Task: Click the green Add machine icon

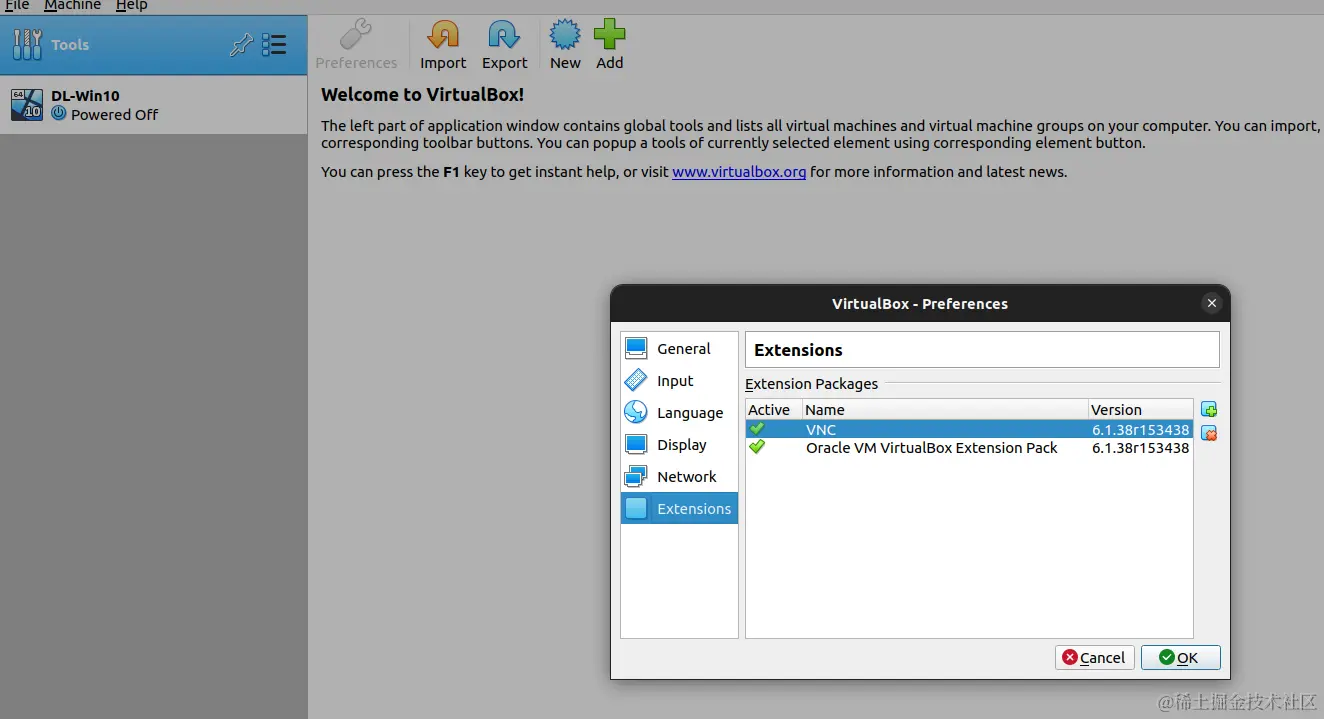Action: click(609, 35)
